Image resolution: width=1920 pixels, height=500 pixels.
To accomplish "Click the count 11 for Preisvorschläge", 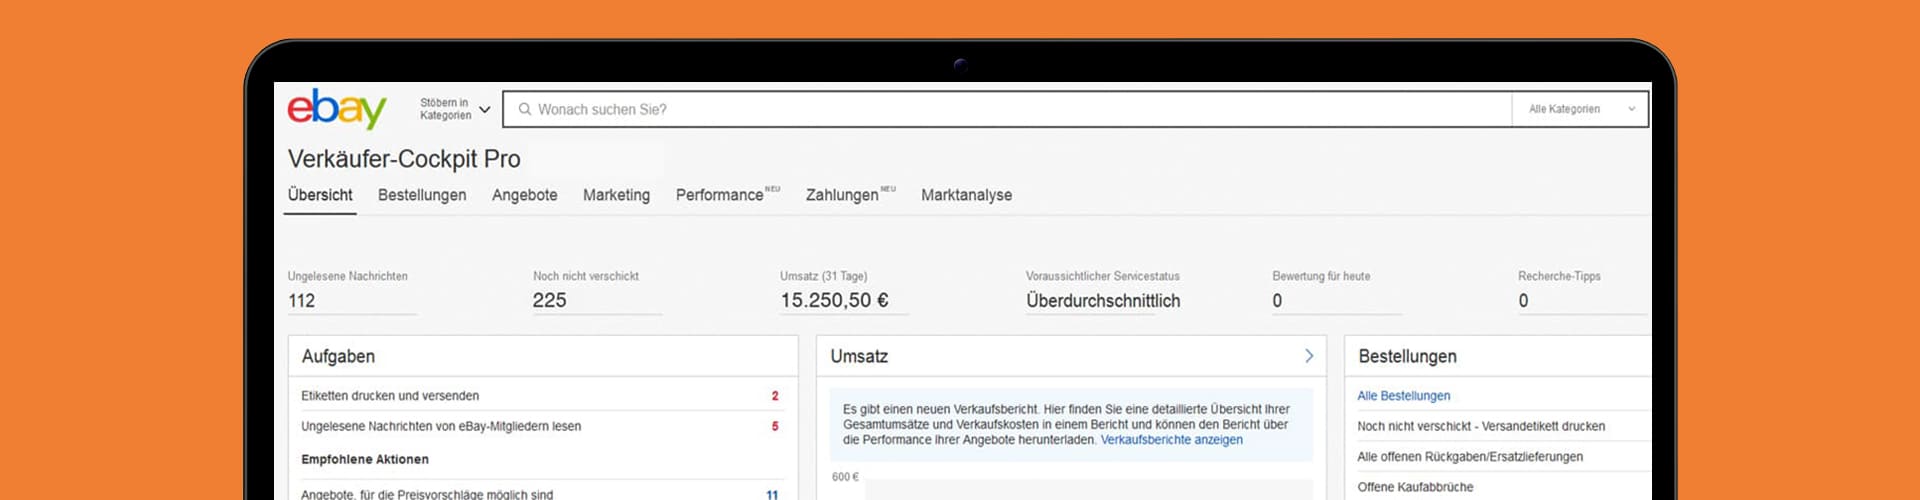I will pyautogui.click(x=772, y=494).
